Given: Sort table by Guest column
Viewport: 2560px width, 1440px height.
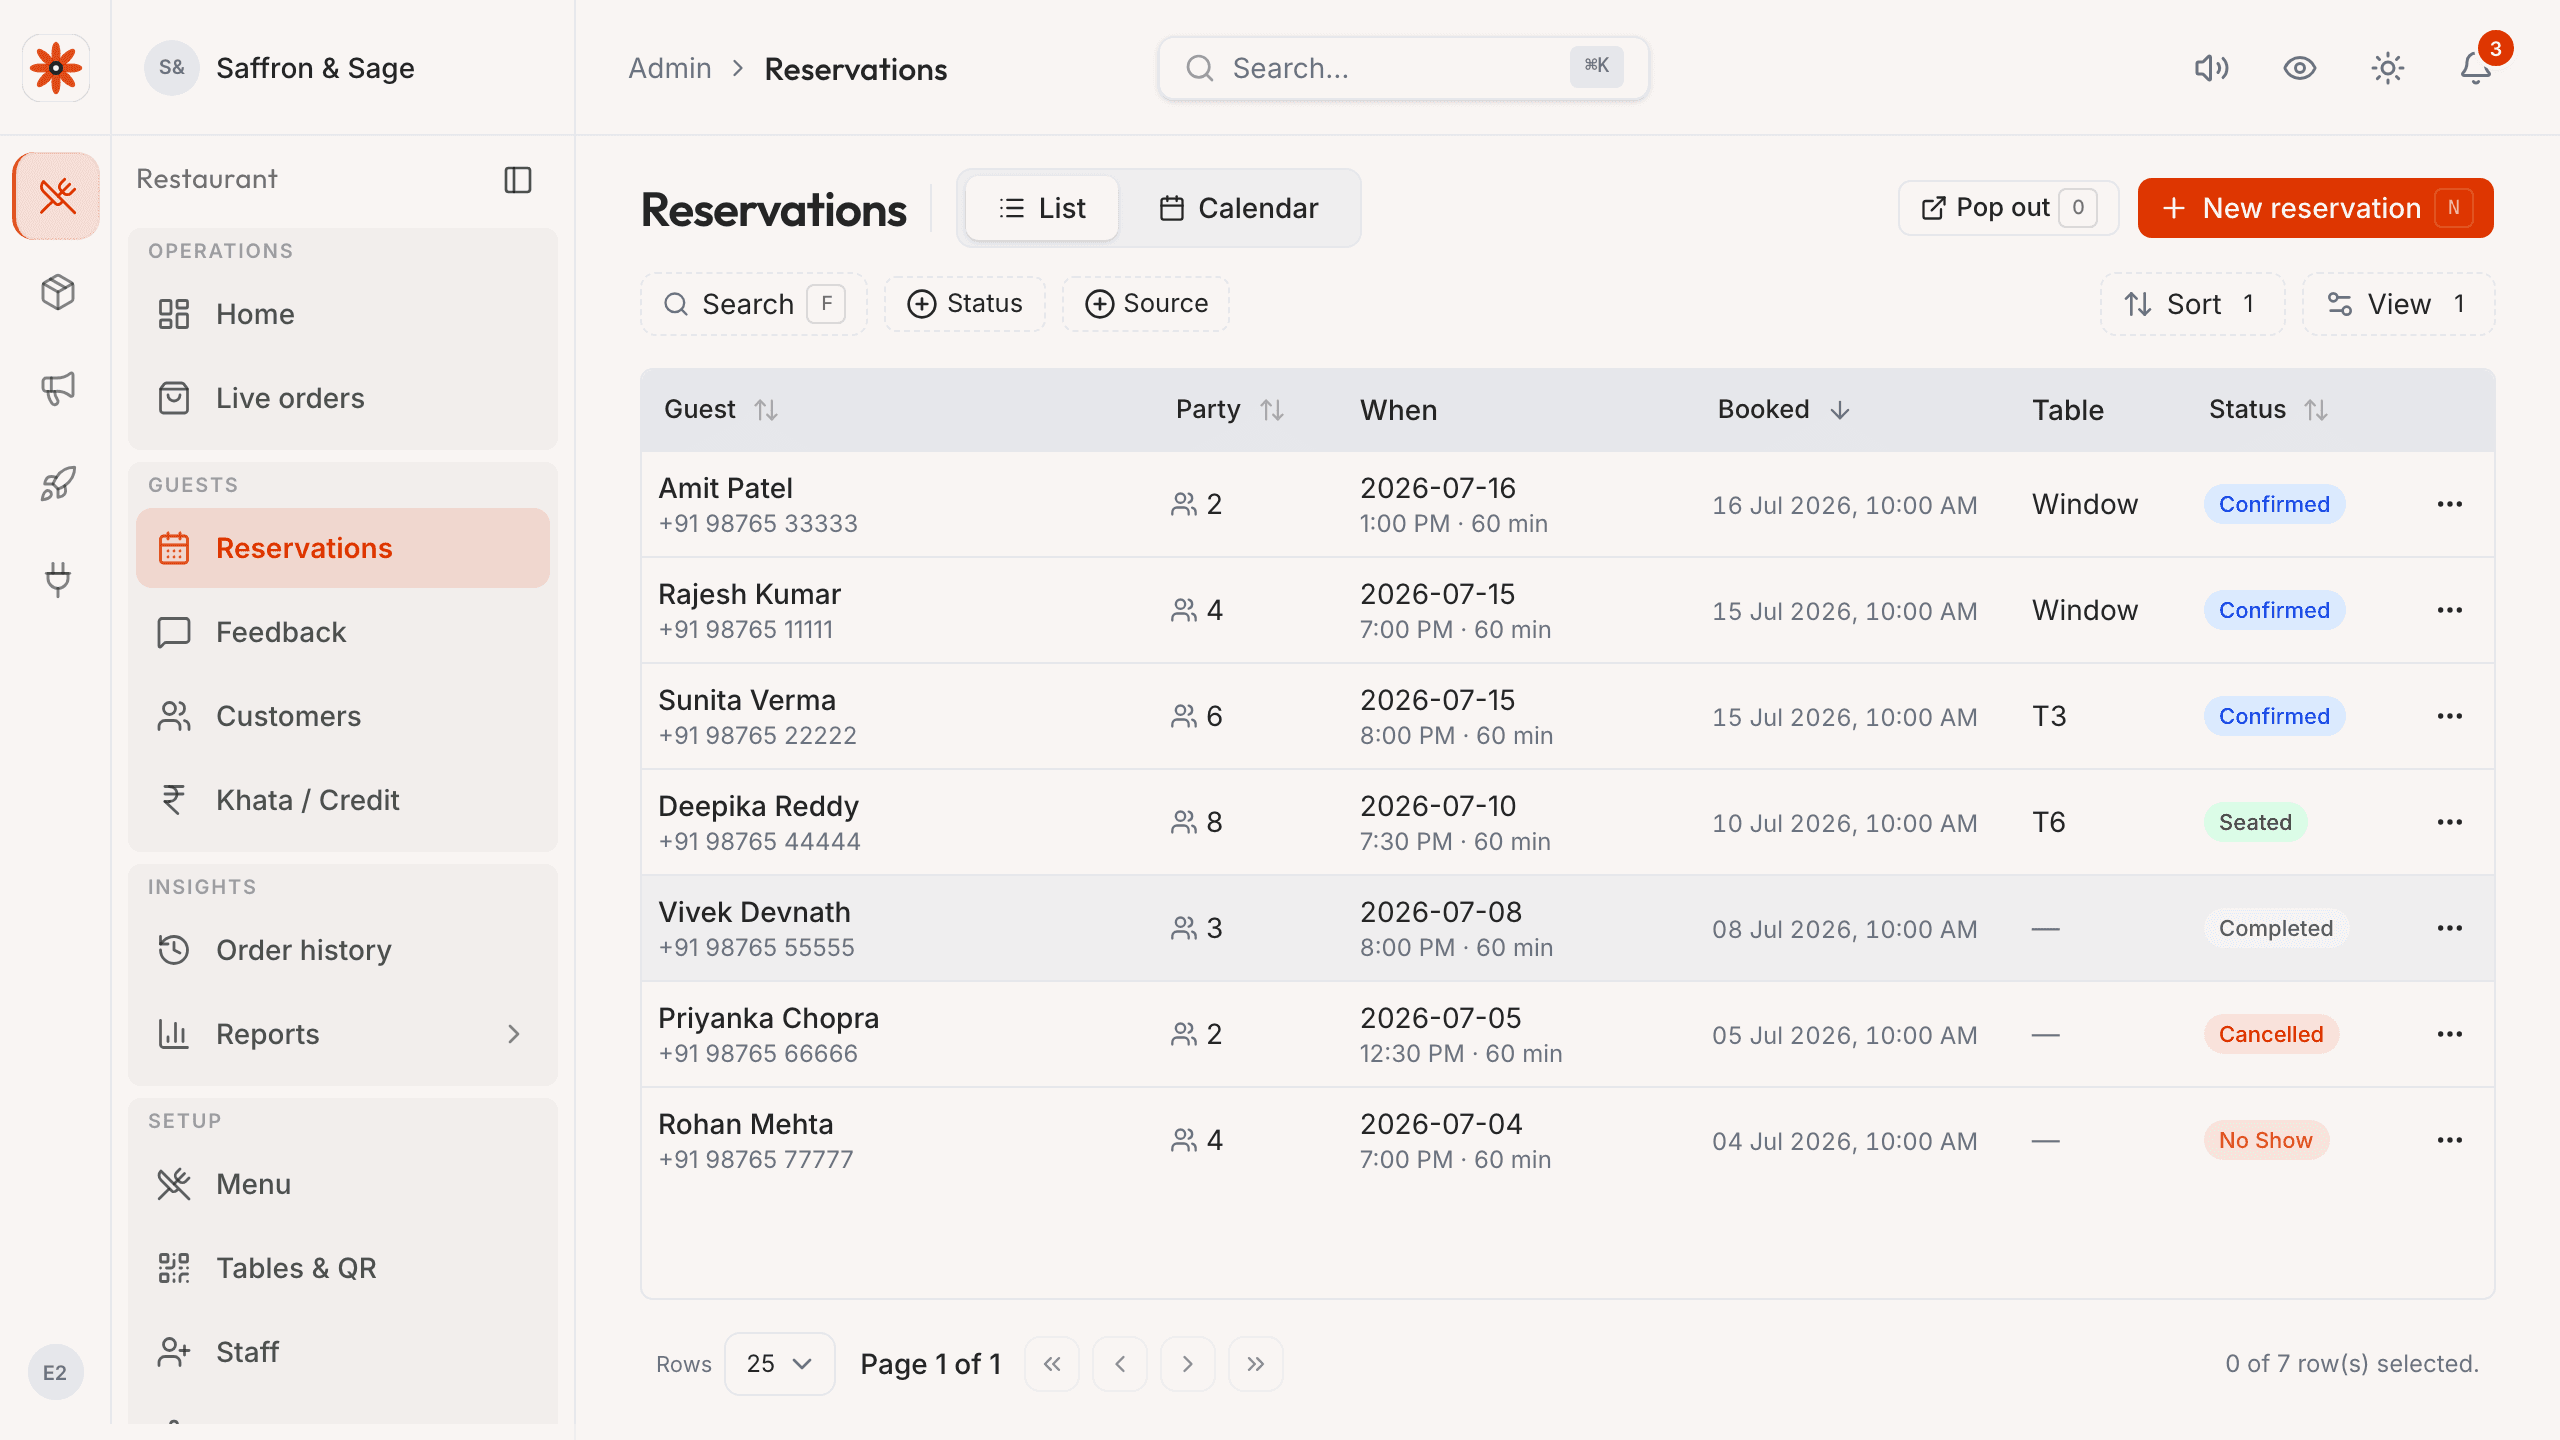Looking at the screenshot, I should coord(721,410).
